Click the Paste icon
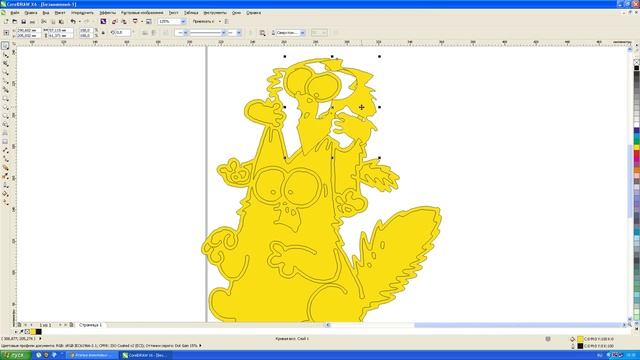The image size is (640, 360). 61,21
